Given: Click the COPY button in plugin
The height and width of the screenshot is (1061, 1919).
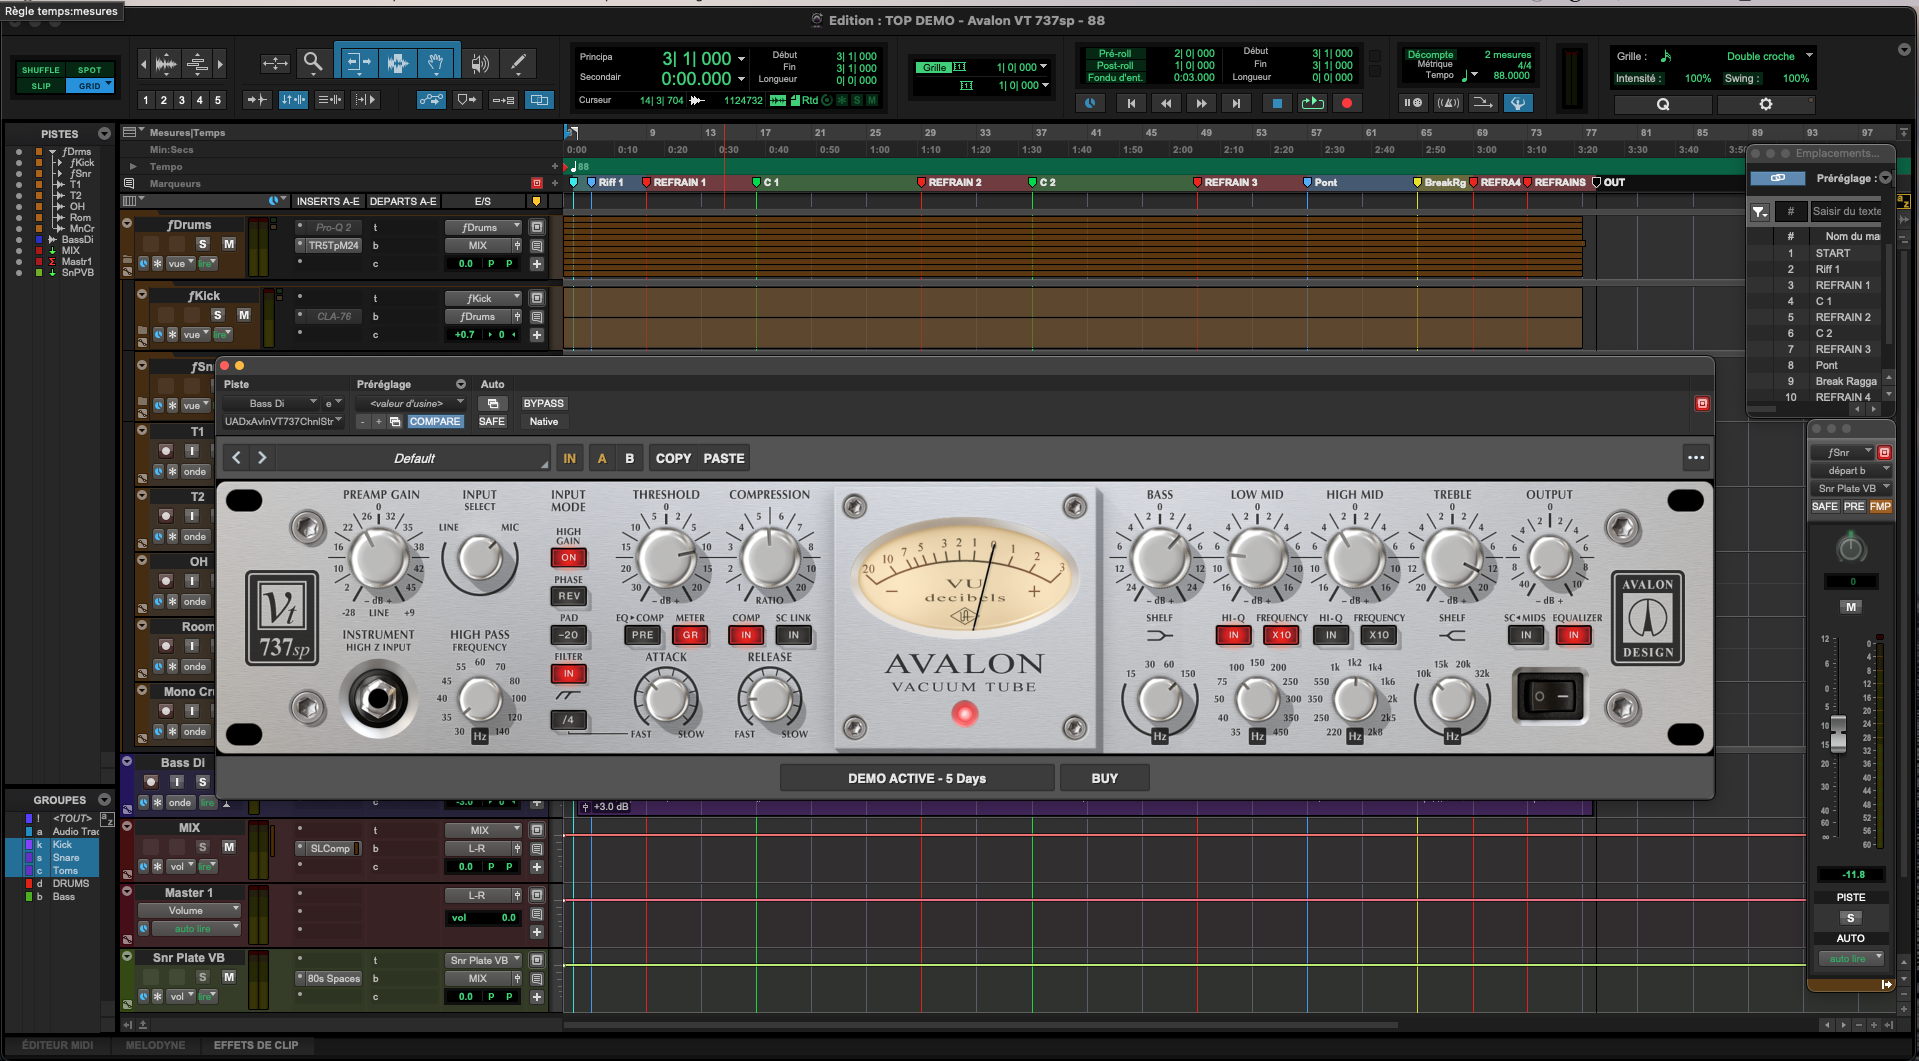Looking at the screenshot, I should pos(673,458).
